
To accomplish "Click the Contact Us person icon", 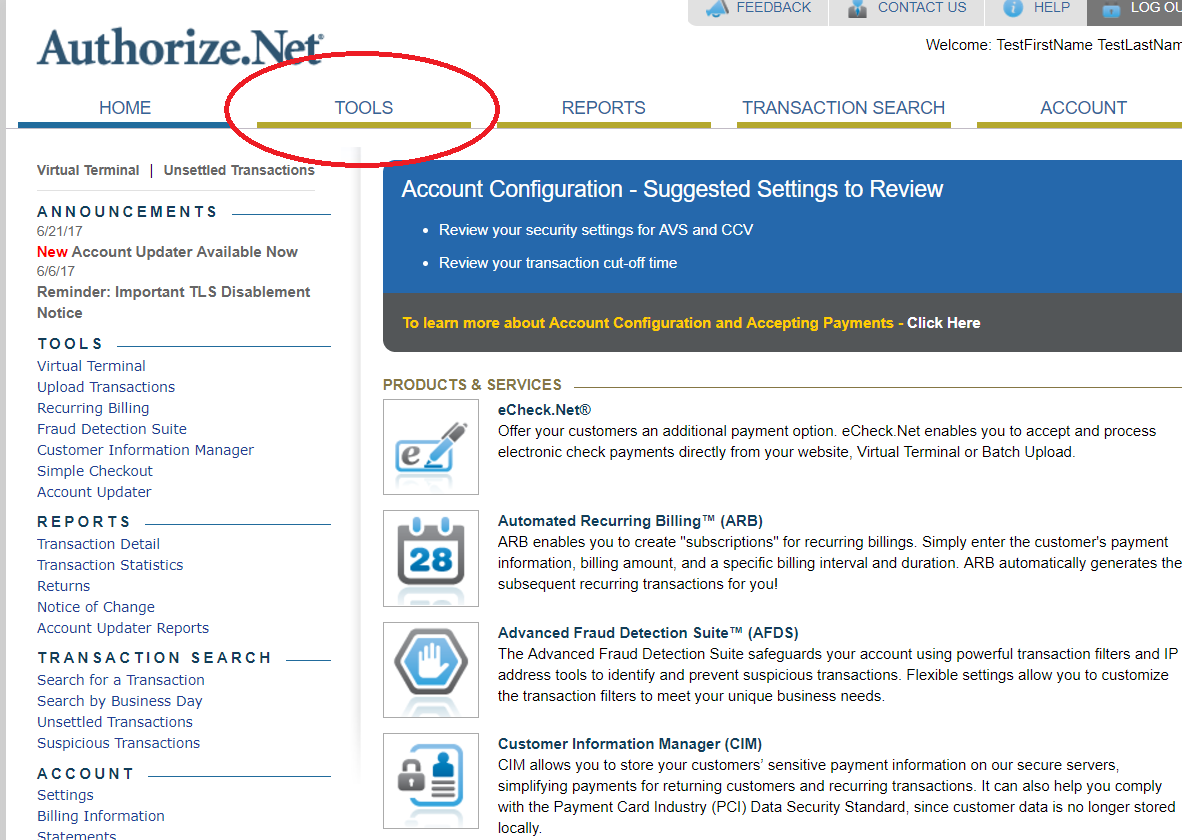I will (x=857, y=8).
